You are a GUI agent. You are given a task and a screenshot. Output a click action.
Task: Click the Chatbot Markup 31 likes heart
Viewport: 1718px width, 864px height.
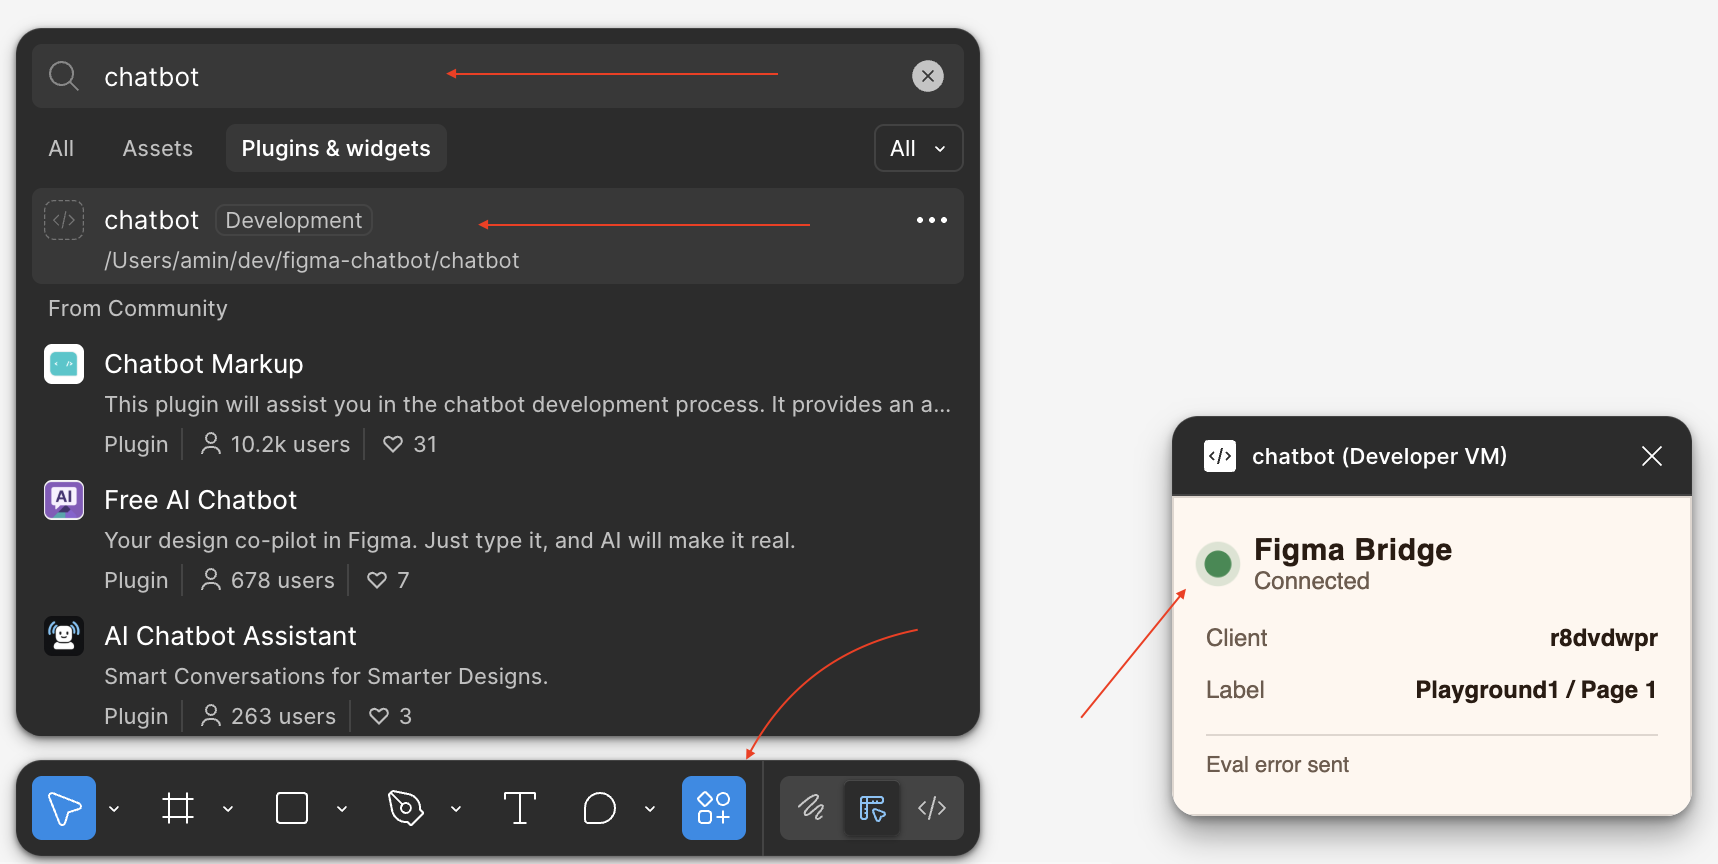tap(393, 444)
